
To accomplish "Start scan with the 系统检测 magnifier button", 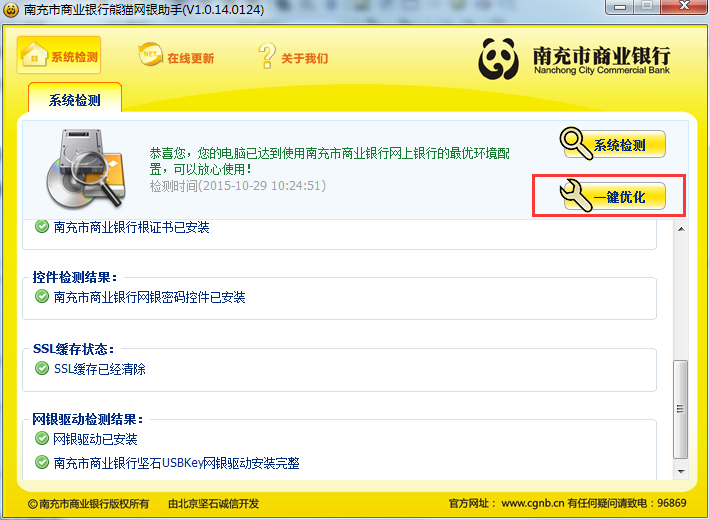I will point(613,144).
